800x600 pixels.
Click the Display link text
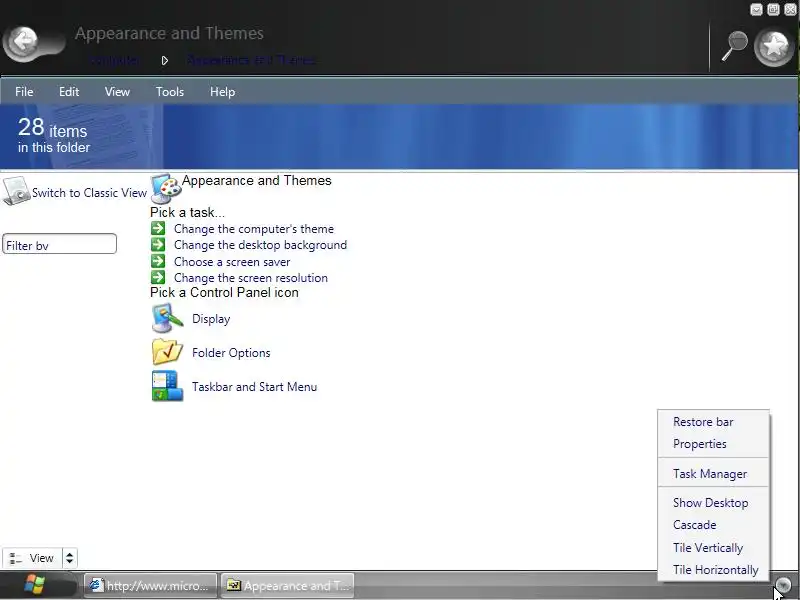coord(211,319)
